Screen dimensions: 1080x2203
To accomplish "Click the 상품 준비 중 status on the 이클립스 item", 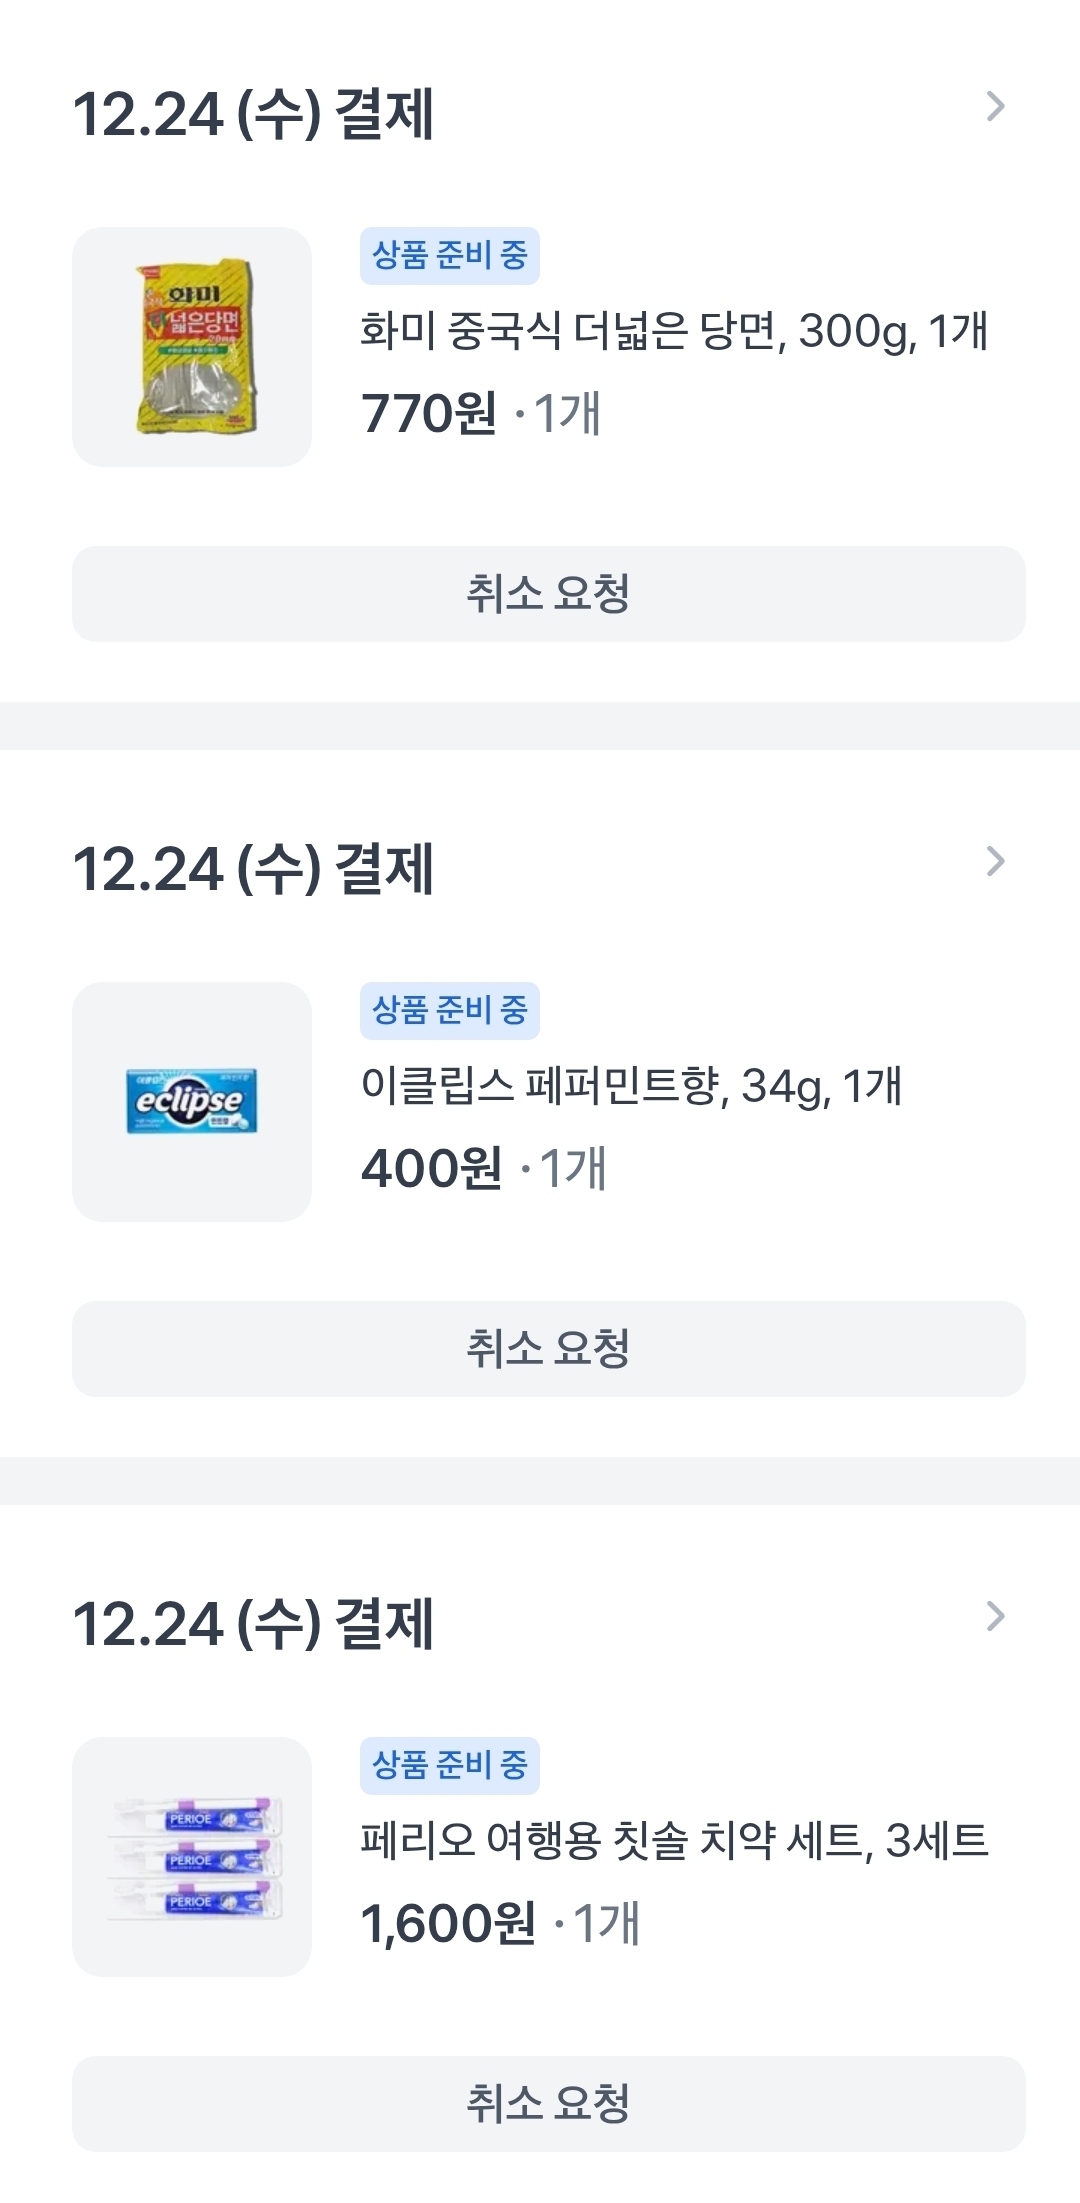I will click(x=450, y=1011).
